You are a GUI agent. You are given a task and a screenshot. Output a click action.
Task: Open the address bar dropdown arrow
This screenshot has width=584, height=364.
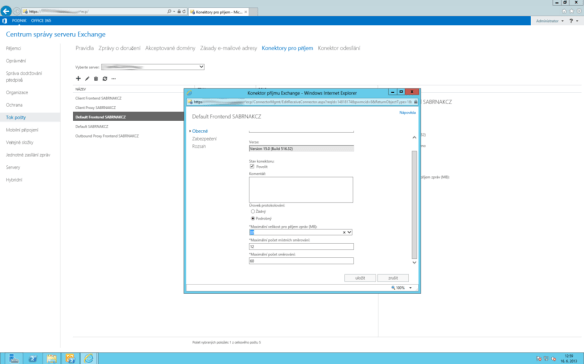click(174, 12)
